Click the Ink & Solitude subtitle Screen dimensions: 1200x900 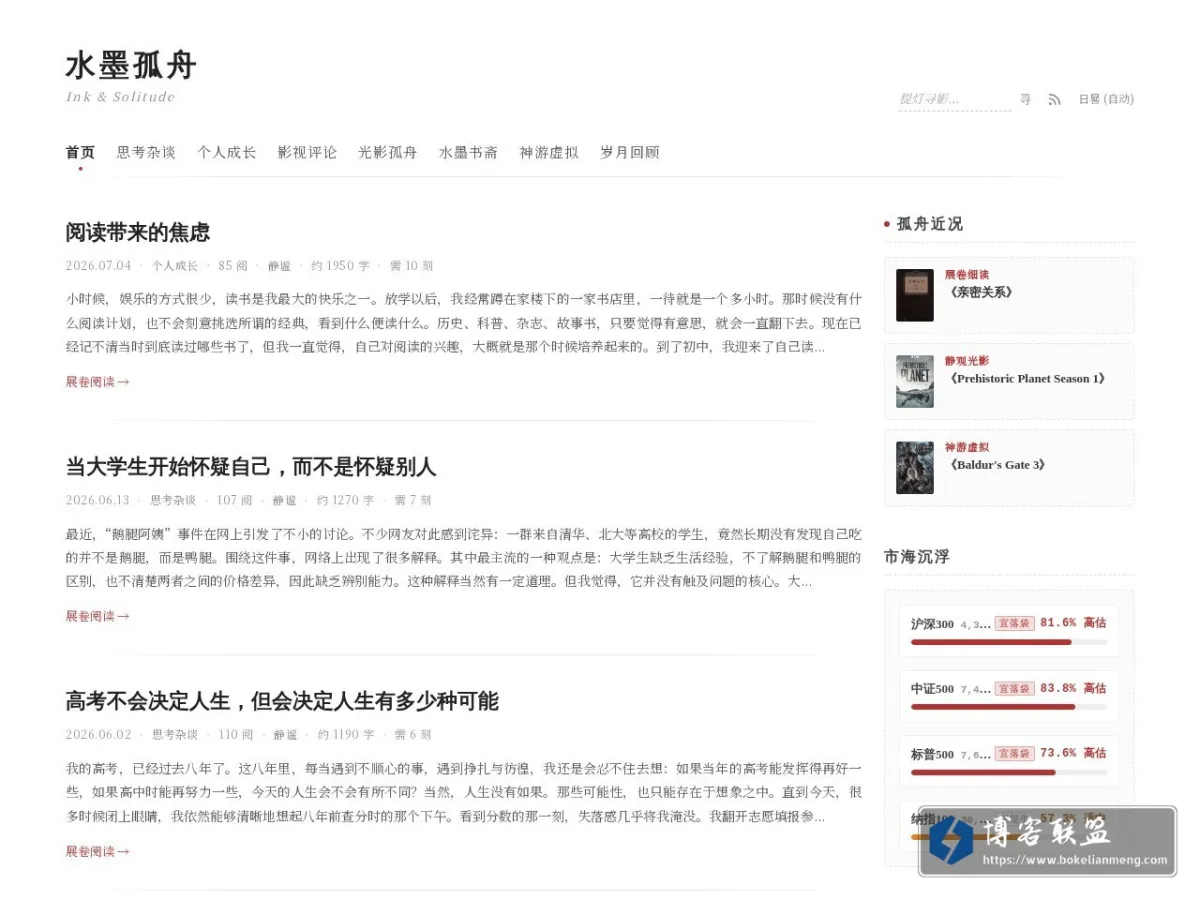pos(120,97)
